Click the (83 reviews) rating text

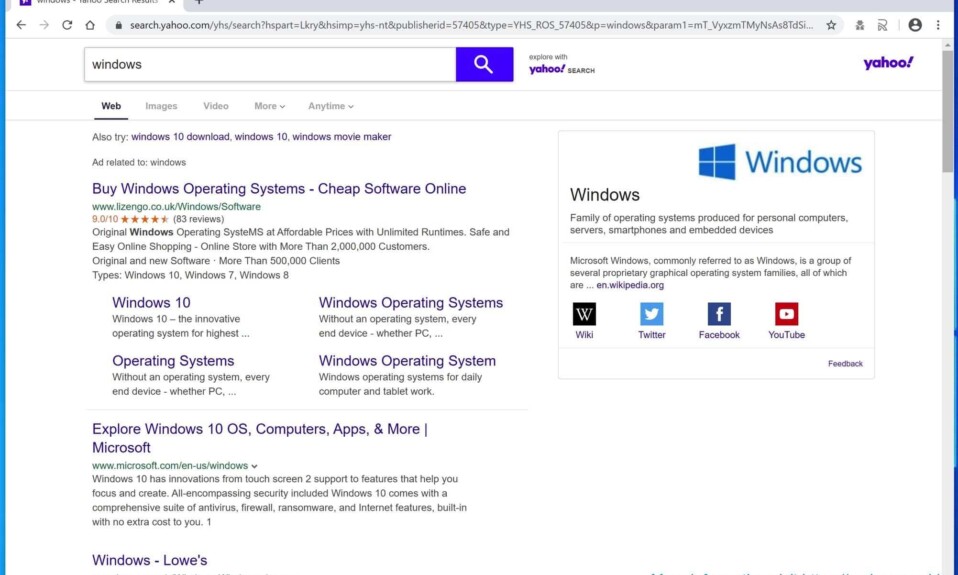(199, 219)
